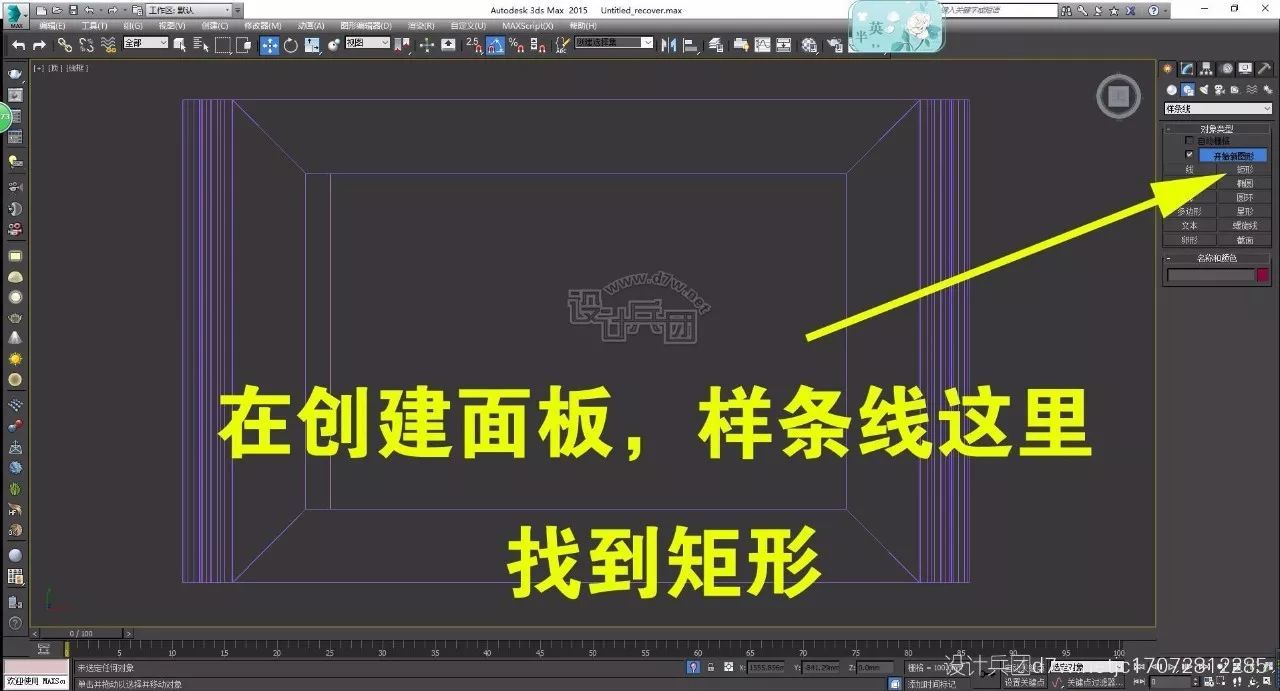The height and width of the screenshot is (691, 1280).
Task: Open Select by Name list icon
Action: [x=200, y=45]
